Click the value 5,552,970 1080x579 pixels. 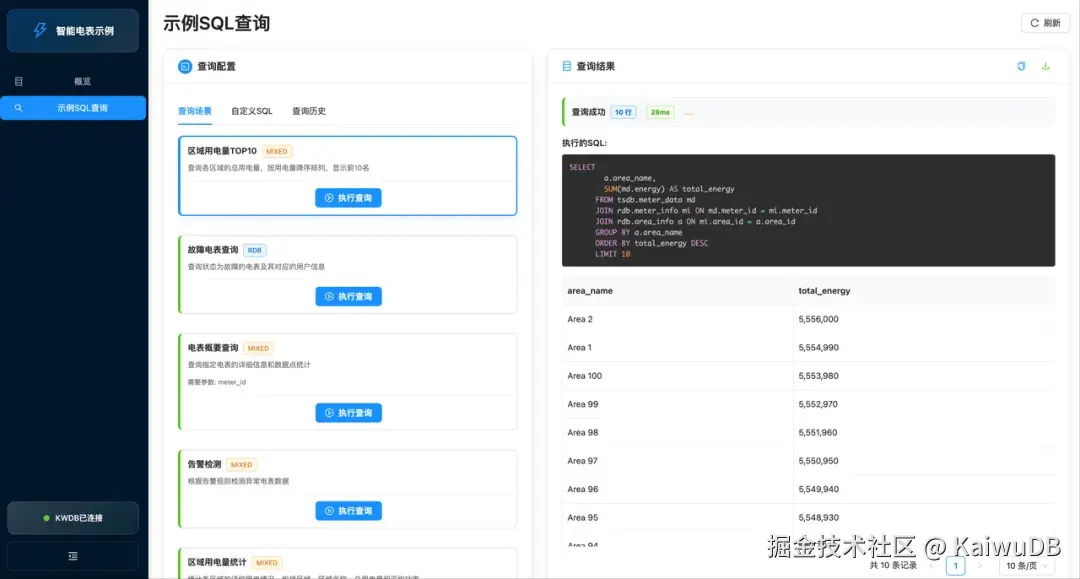(x=818, y=404)
